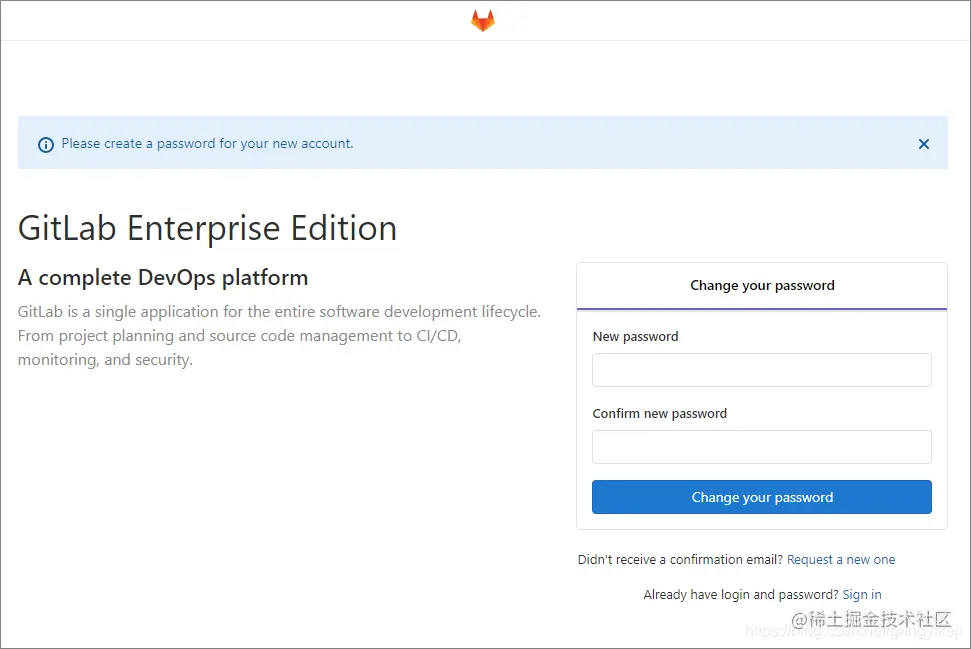Click the GitLab fox logo

[x=482, y=20]
